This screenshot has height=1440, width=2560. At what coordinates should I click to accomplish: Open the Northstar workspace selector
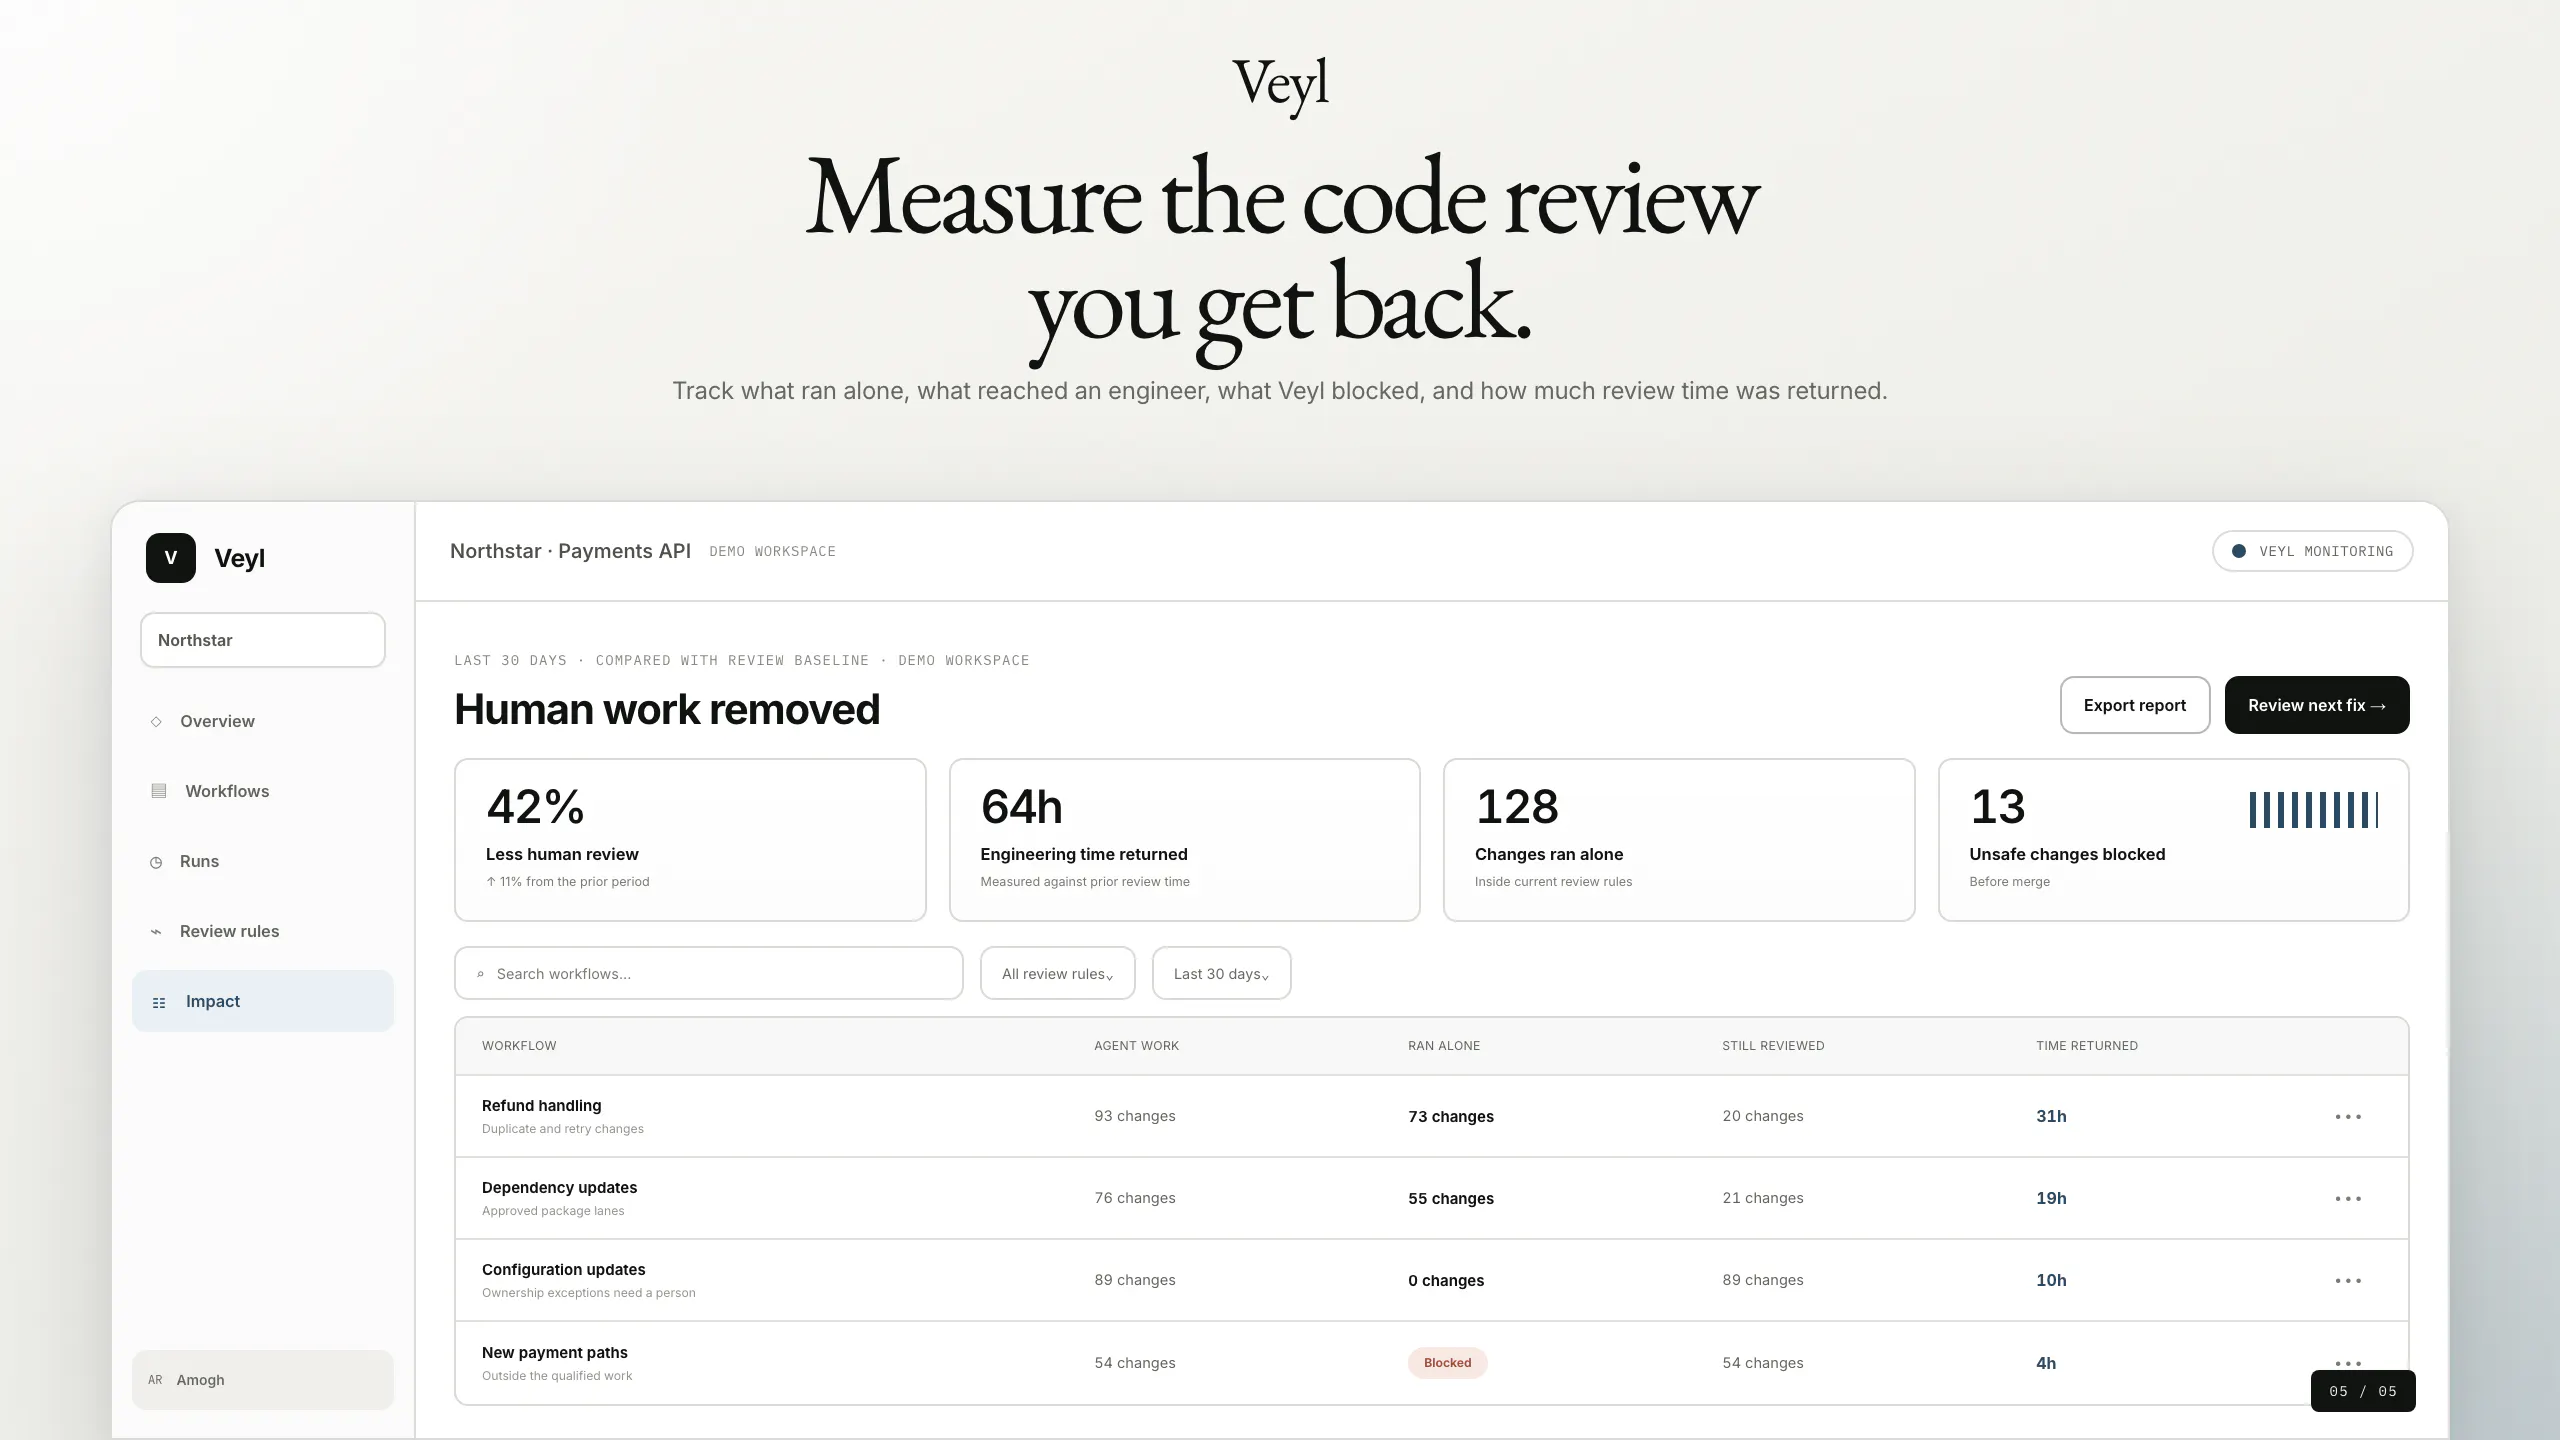point(263,640)
